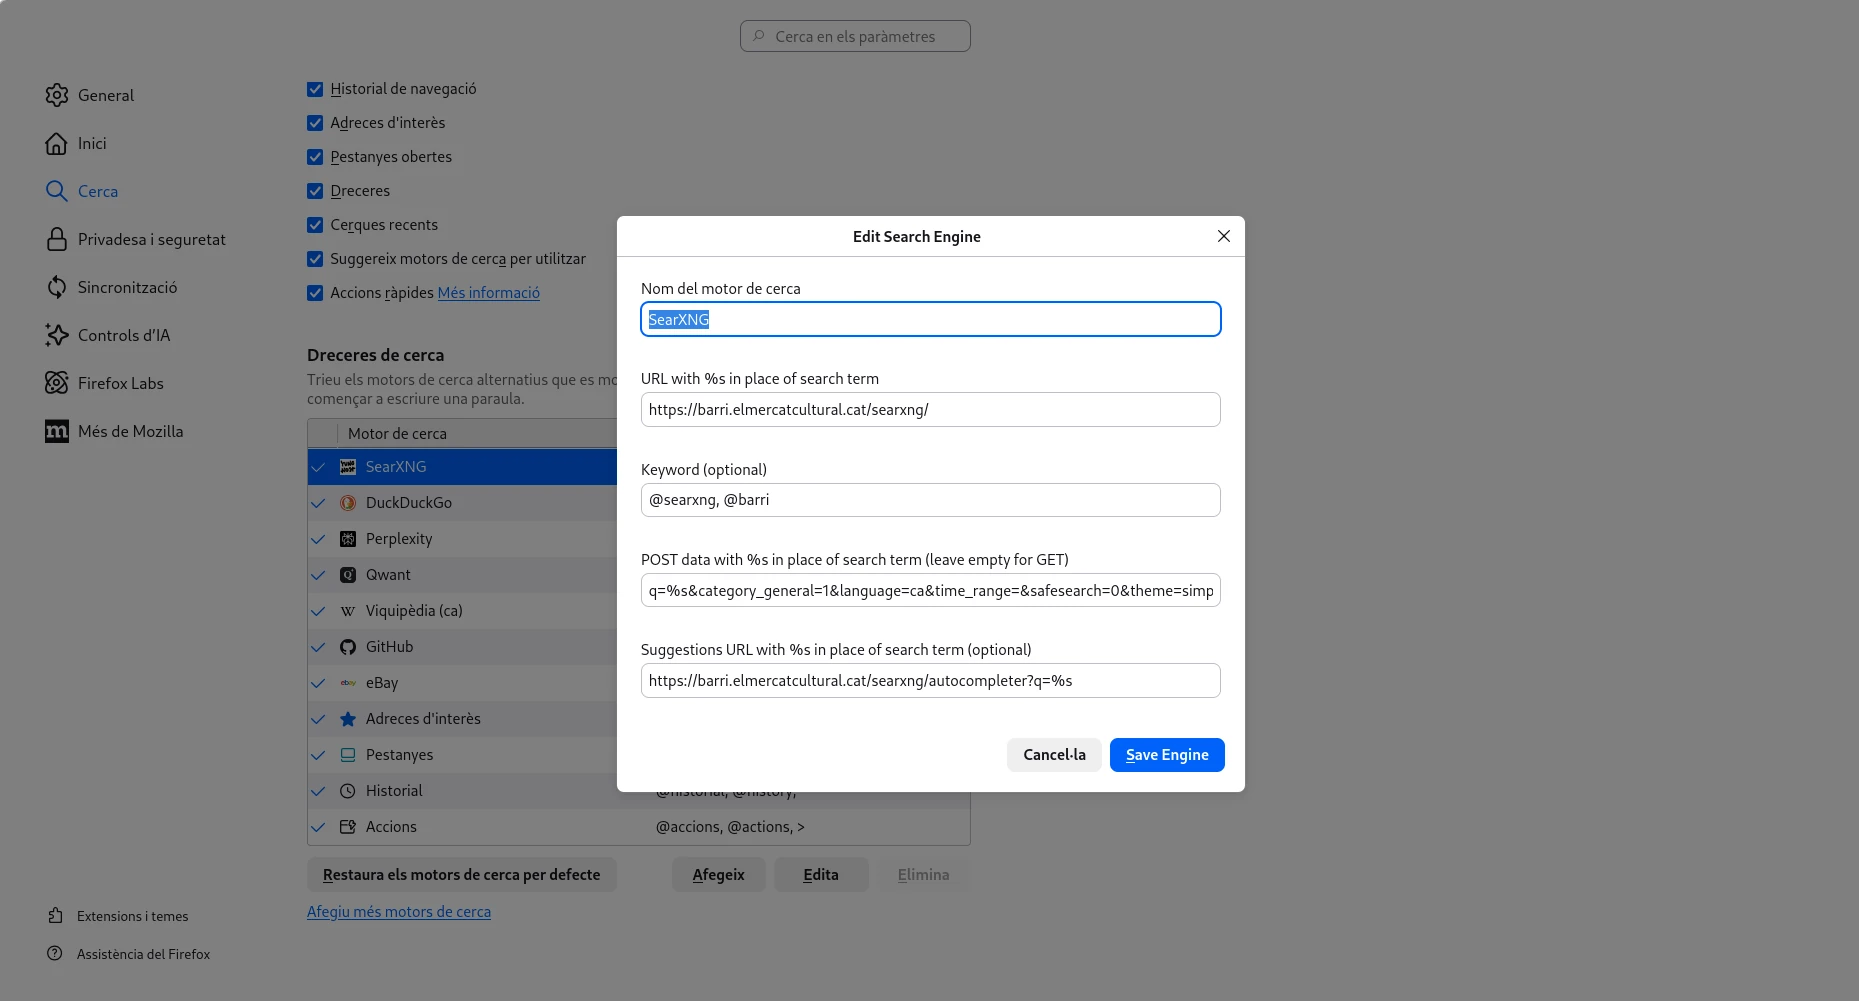The image size is (1859, 1001).
Task: Click the URL with %s field
Action: tap(931, 409)
